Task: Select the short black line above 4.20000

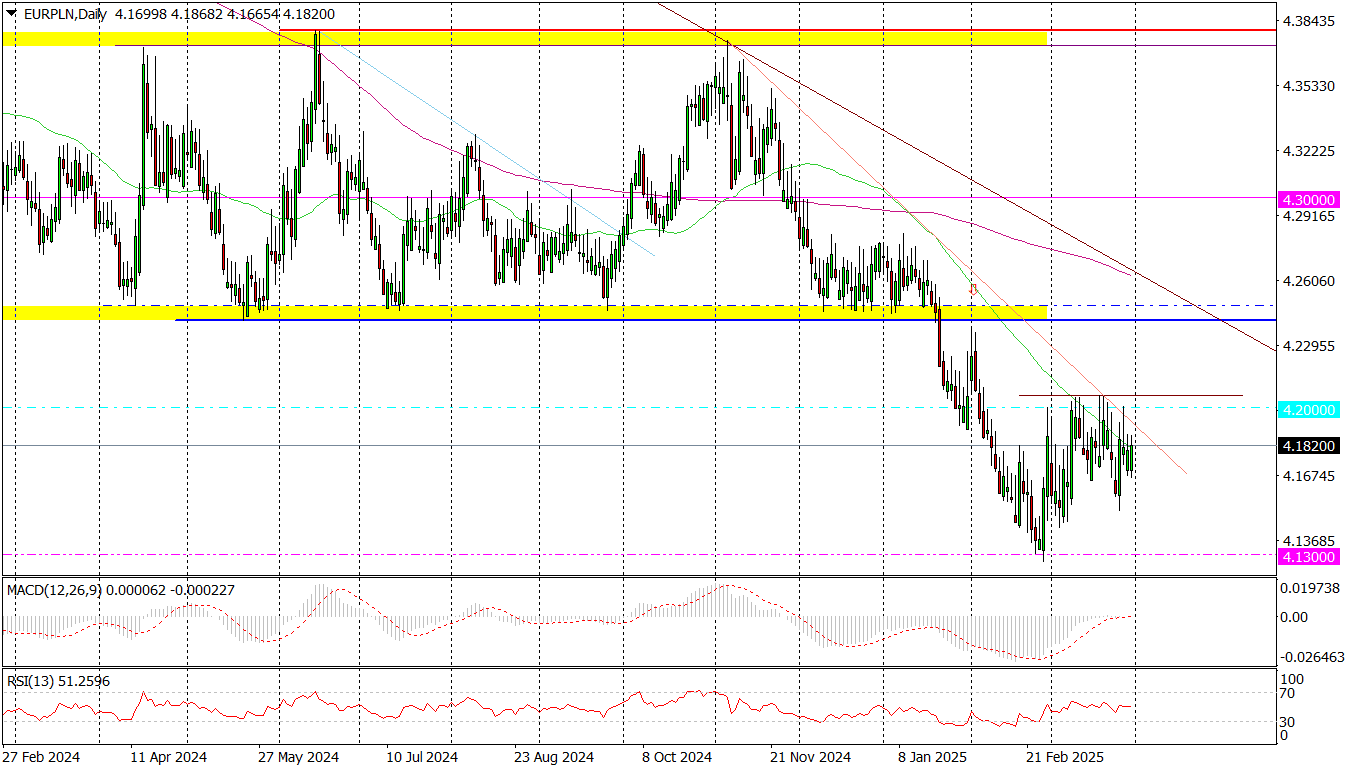Action: [x=1130, y=395]
